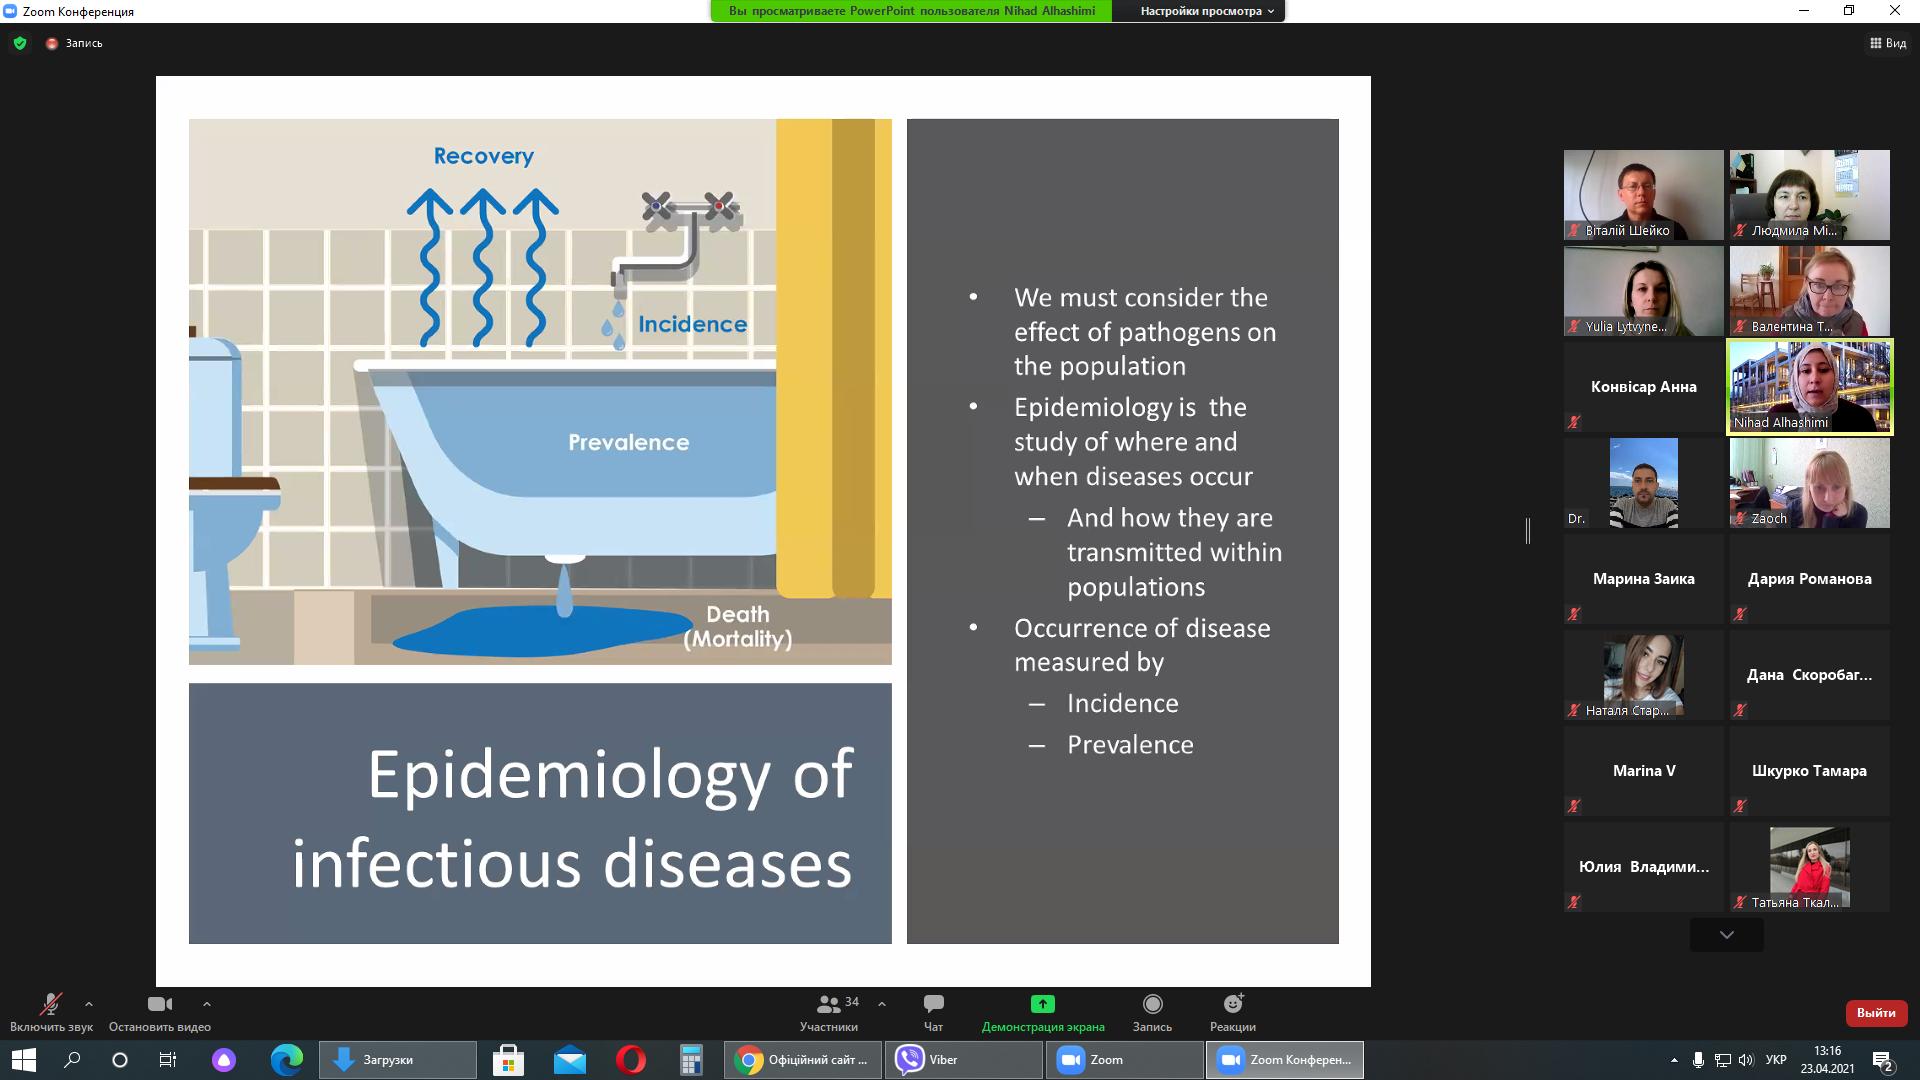Open the Чат chat panel

point(933,1012)
